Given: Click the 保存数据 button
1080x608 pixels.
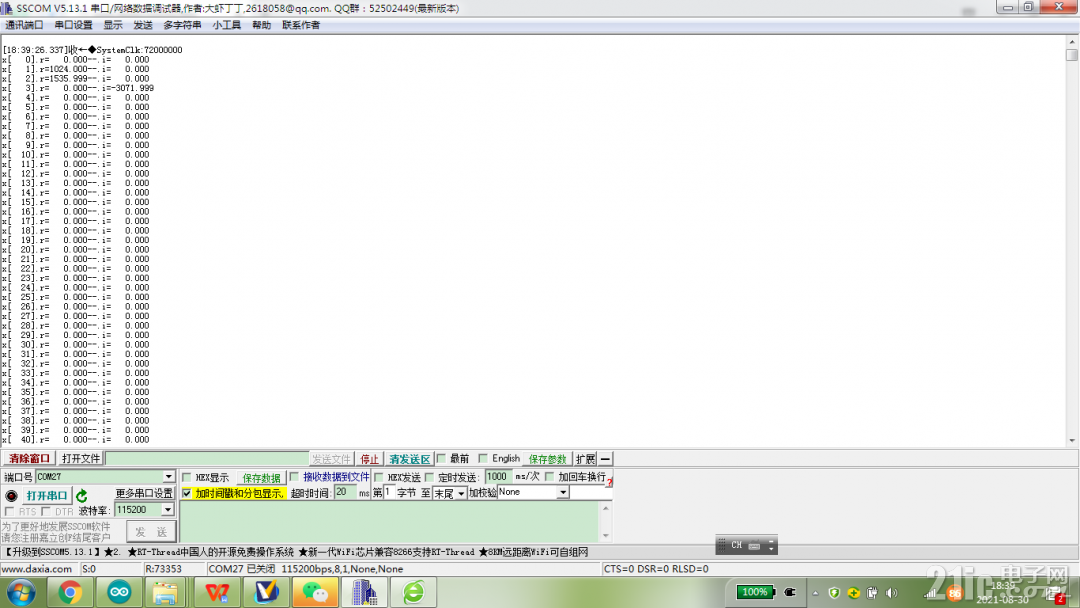Looking at the screenshot, I should tap(261, 478).
